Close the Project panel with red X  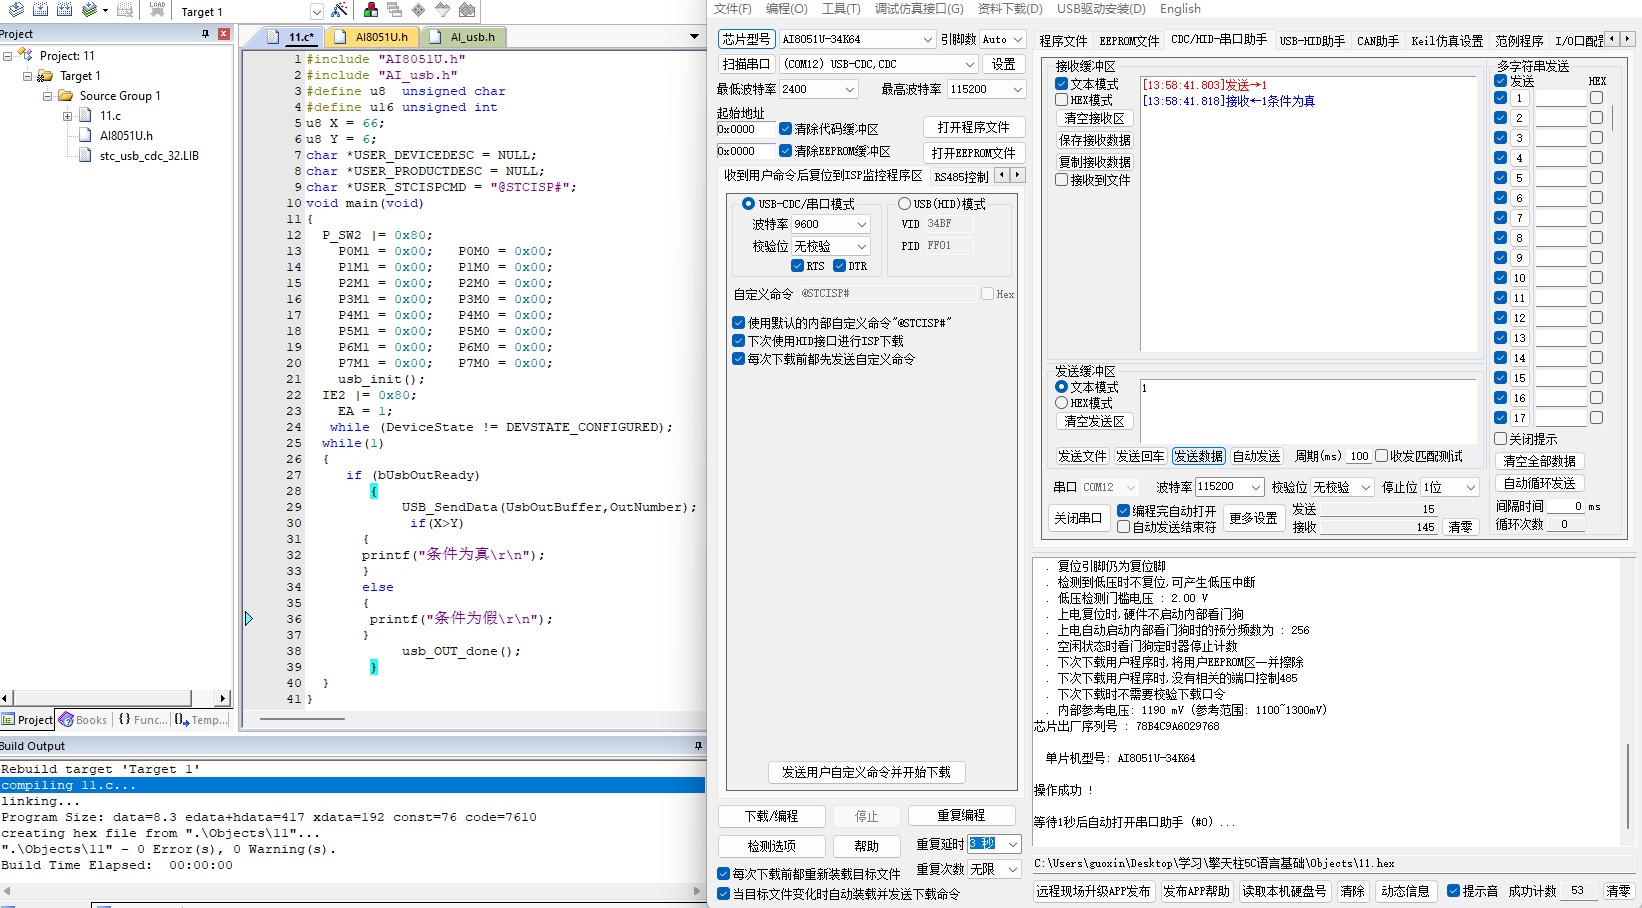(x=224, y=34)
